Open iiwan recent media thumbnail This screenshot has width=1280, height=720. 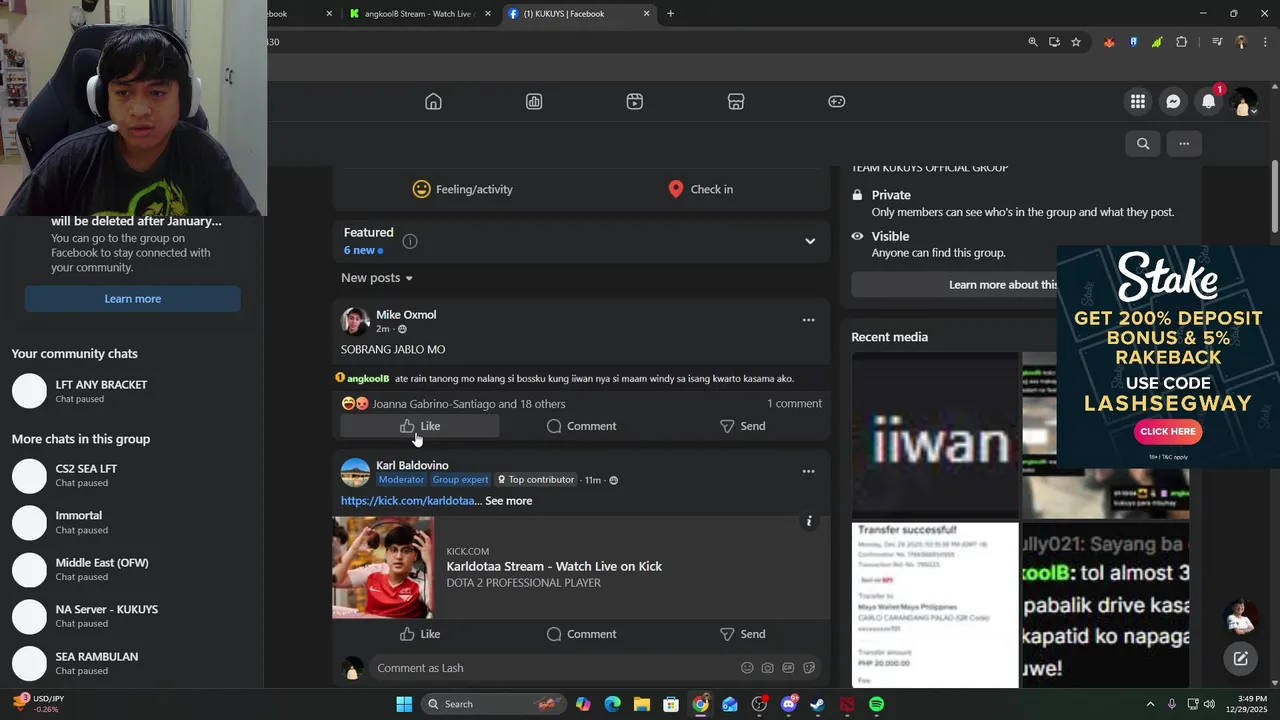[x=935, y=435]
